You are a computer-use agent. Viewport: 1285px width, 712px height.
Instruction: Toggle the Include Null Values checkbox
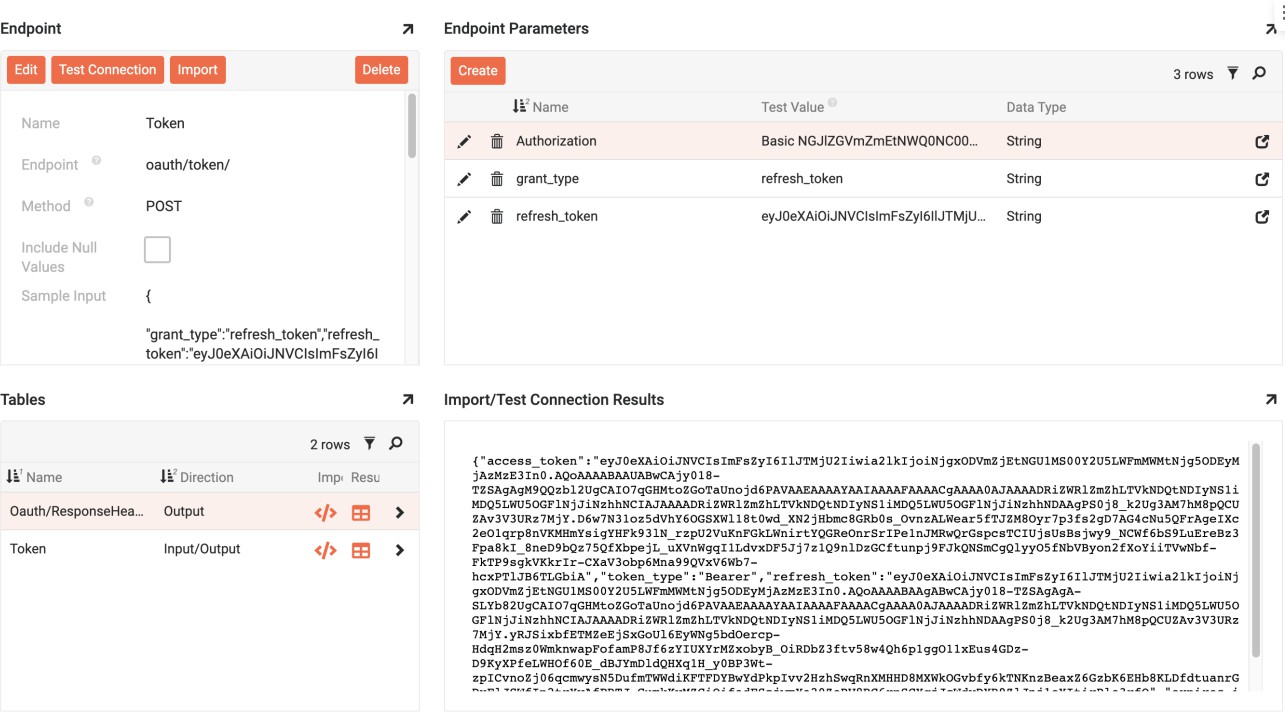click(x=157, y=249)
